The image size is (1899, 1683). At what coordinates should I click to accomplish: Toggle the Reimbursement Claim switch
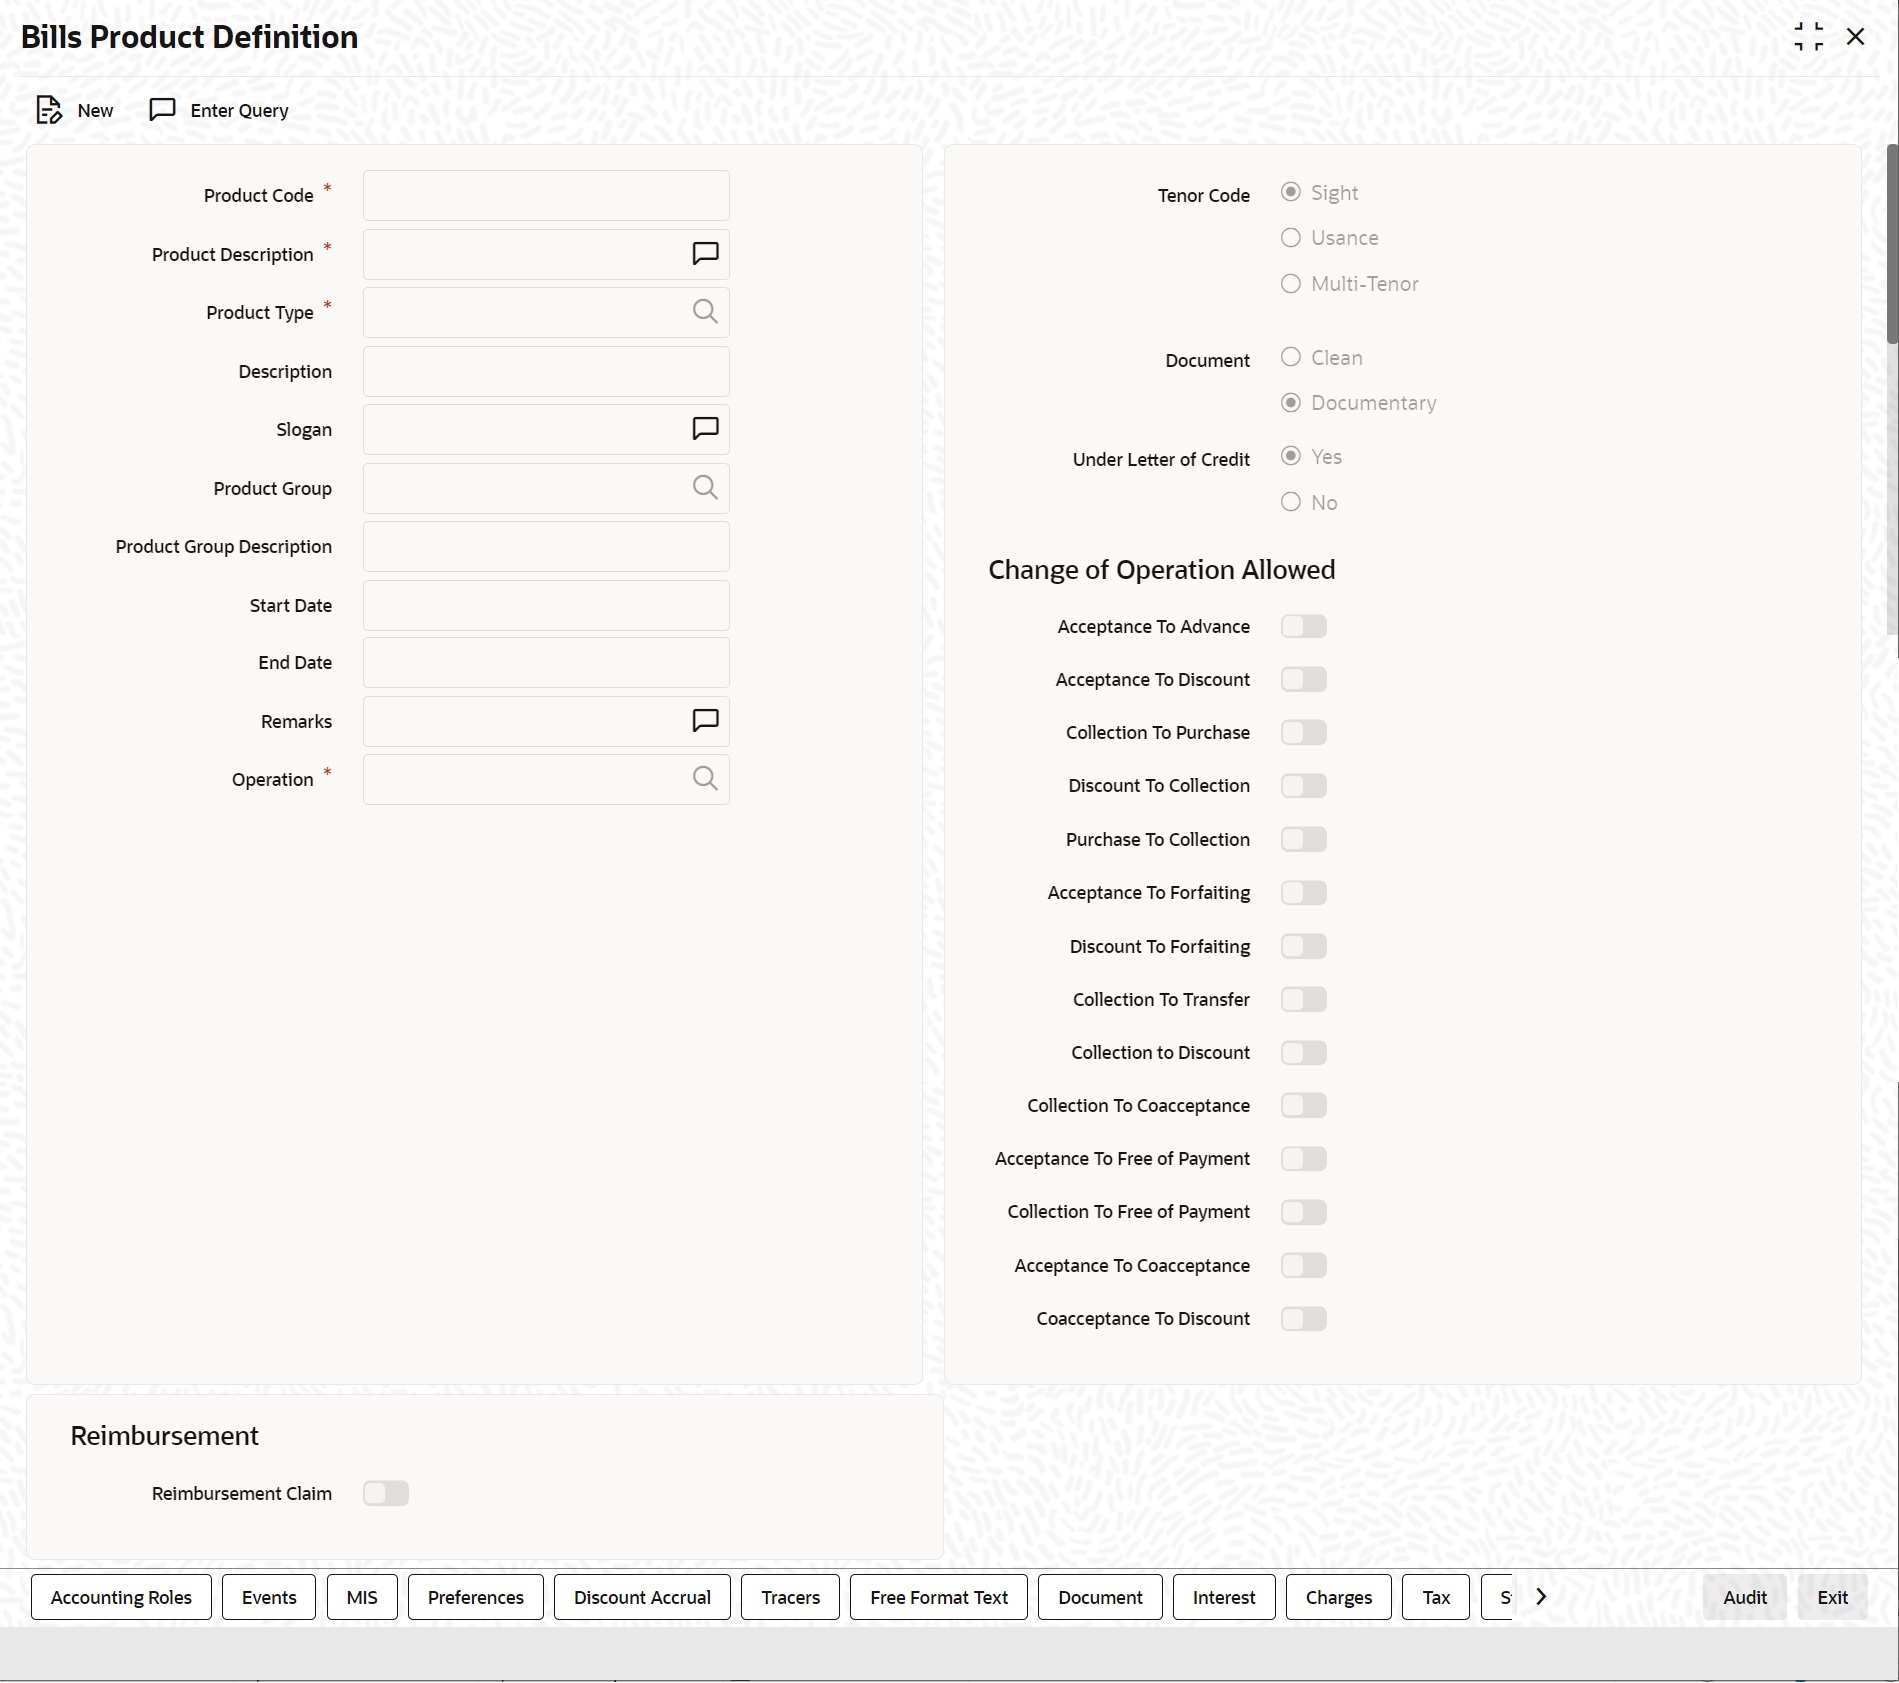pyautogui.click(x=386, y=1494)
